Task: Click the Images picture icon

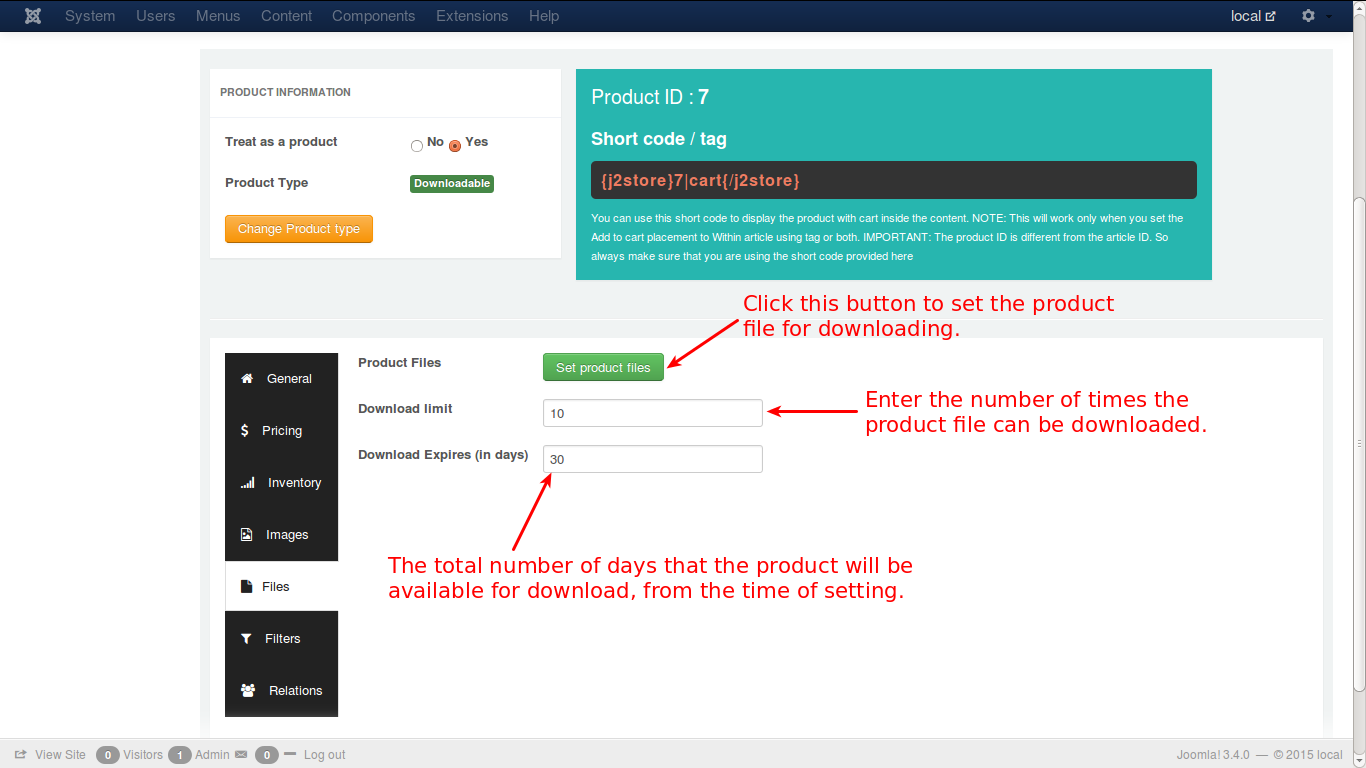Action: [247, 535]
